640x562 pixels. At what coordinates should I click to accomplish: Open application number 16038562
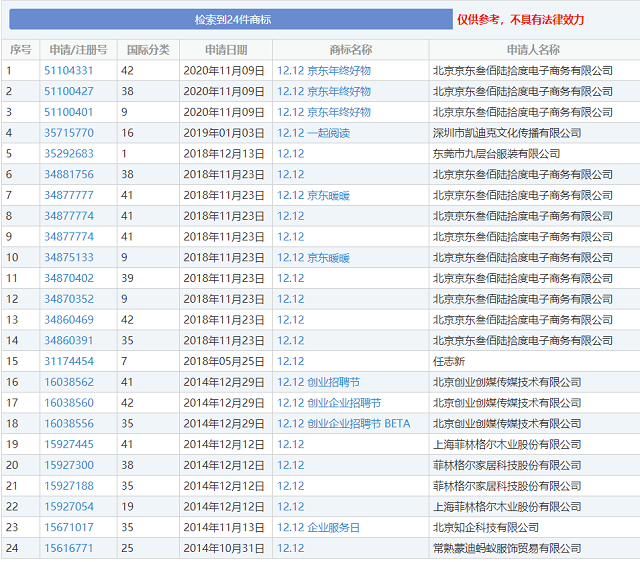click(69, 382)
